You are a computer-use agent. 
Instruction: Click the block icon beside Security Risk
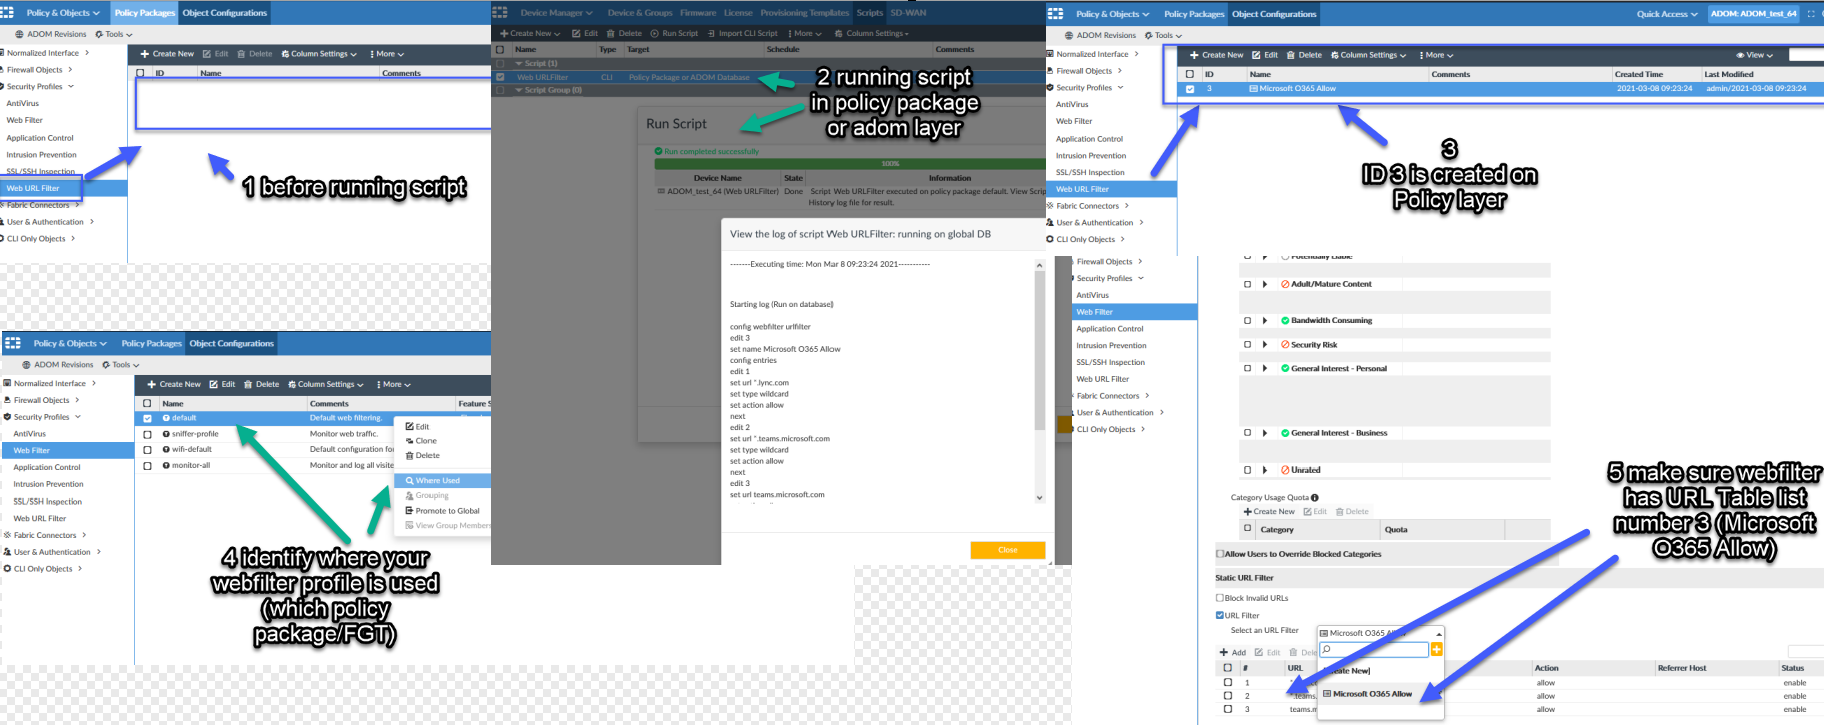pos(1285,345)
